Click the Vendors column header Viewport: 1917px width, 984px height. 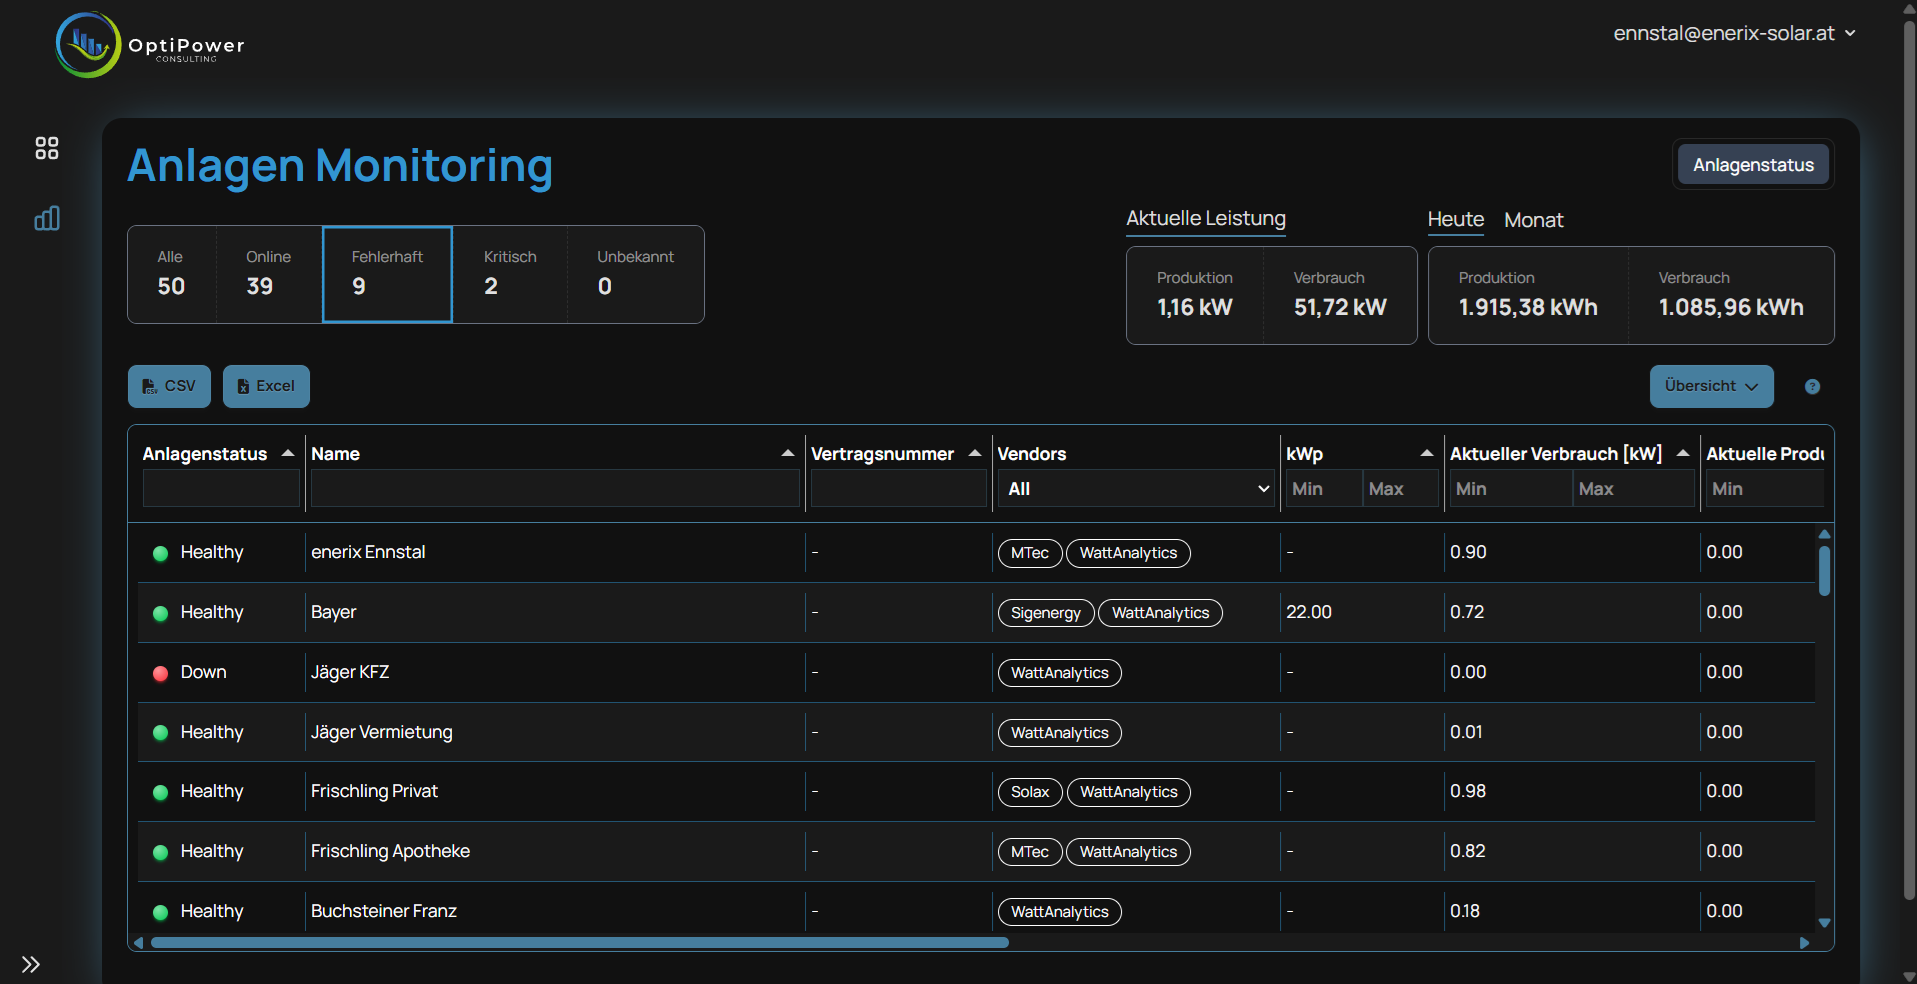1032,454
